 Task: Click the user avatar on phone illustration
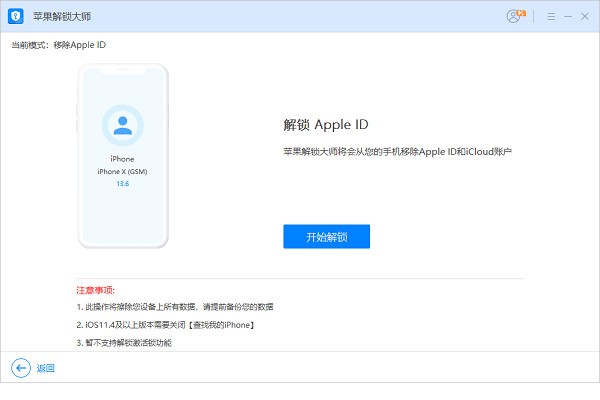(x=123, y=125)
